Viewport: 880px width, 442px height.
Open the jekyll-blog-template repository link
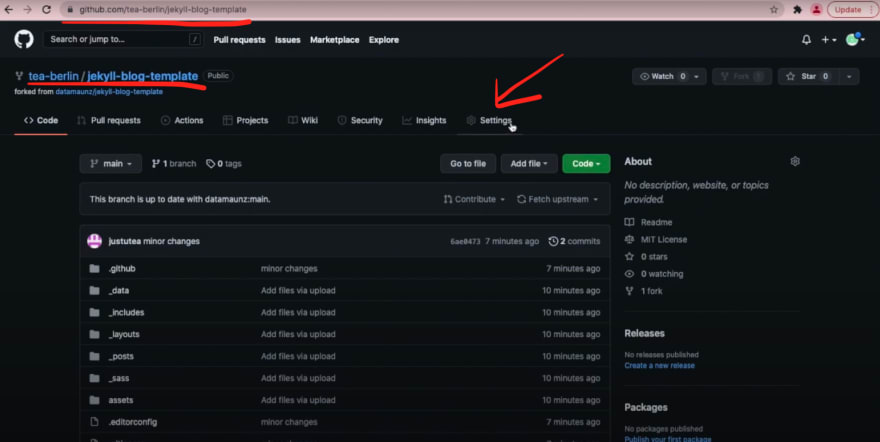[x=143, y=76]
